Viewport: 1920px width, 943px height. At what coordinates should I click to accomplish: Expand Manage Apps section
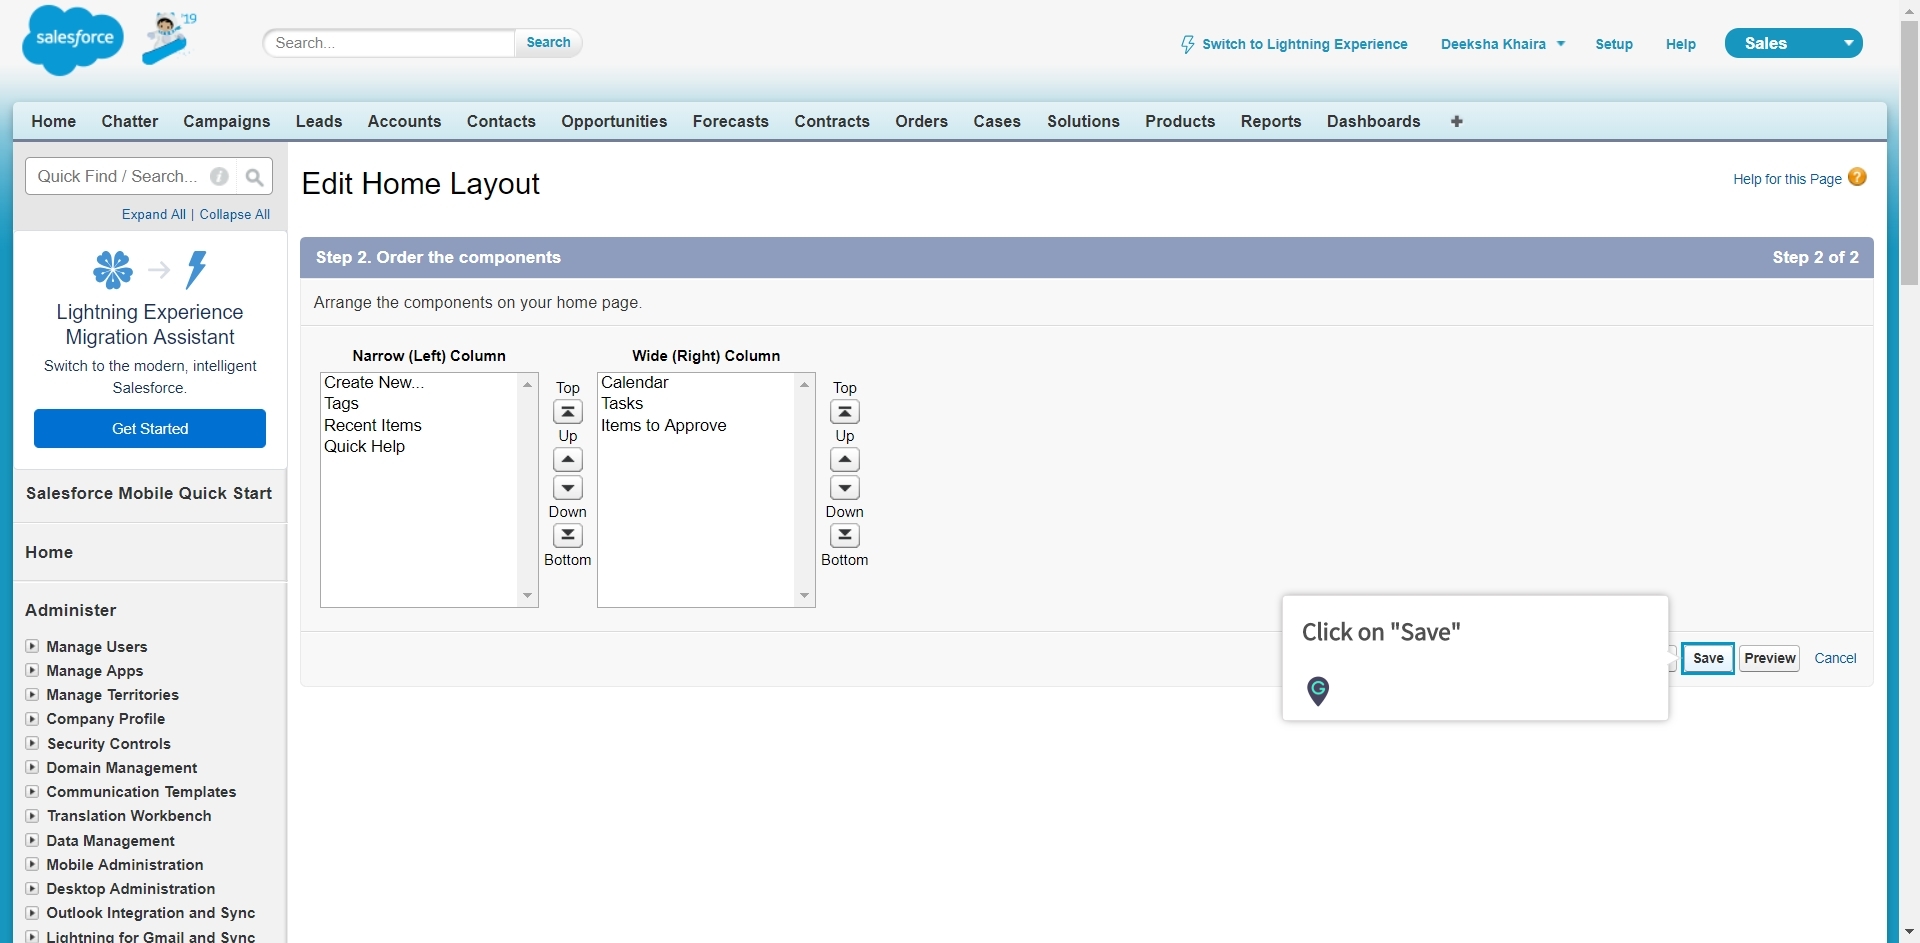pos(32,670)
